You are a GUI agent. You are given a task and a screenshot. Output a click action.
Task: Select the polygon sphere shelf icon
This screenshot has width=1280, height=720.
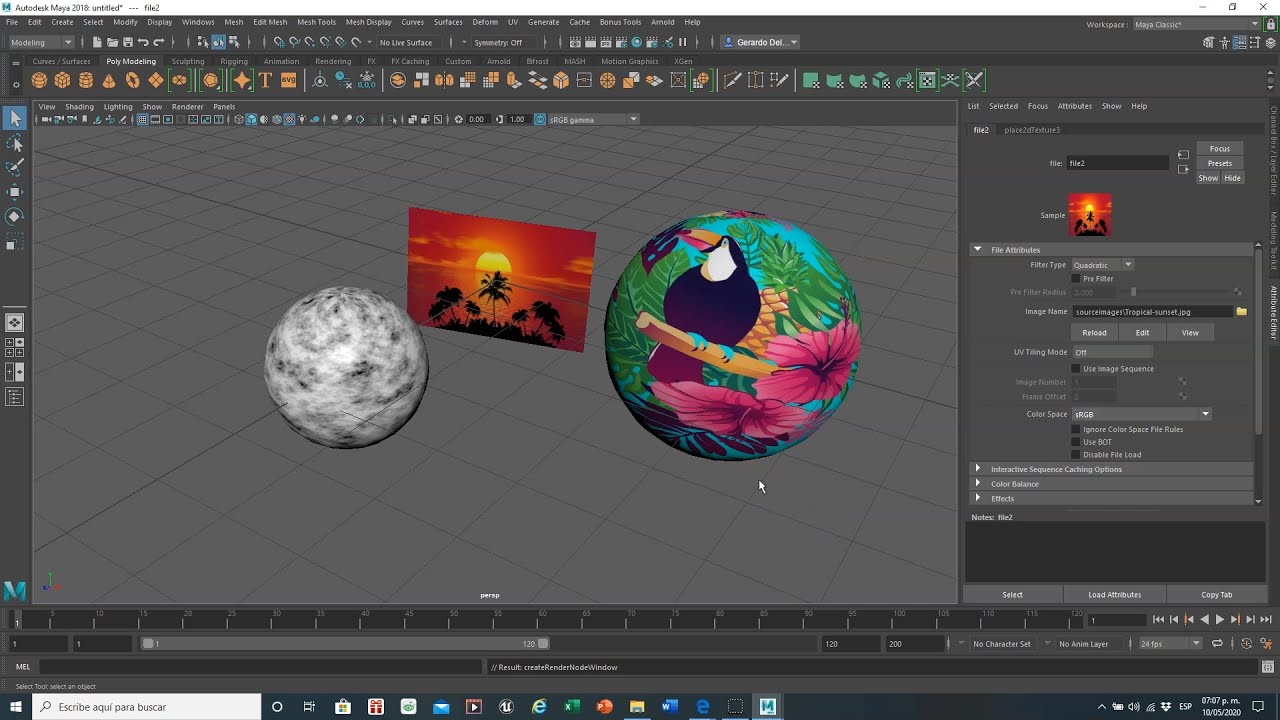click(x=39, y=80)
